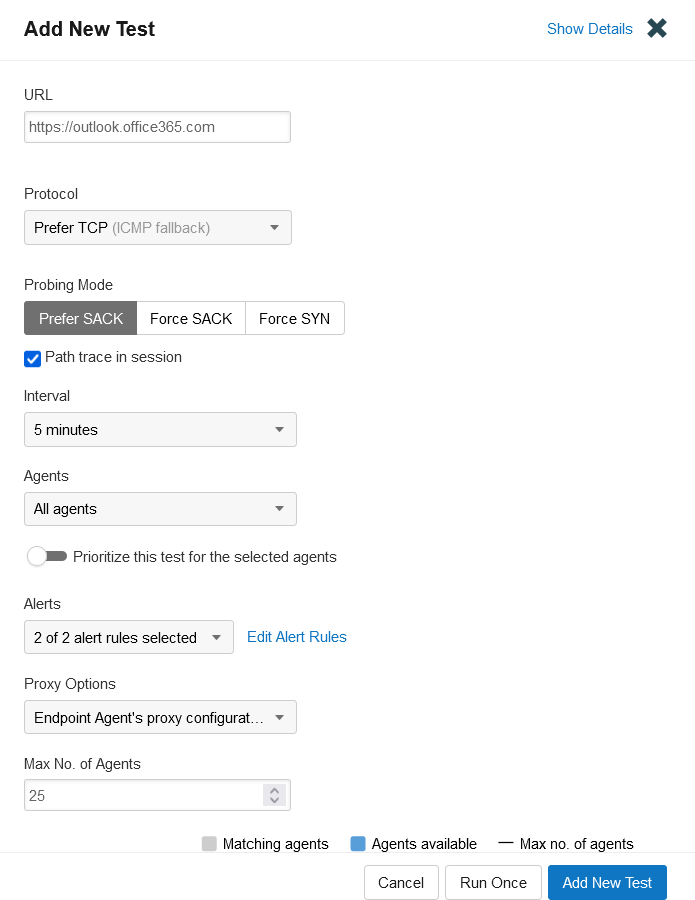
Task: Click the Matching agents legend swatch
Action: tap(209, 844)
